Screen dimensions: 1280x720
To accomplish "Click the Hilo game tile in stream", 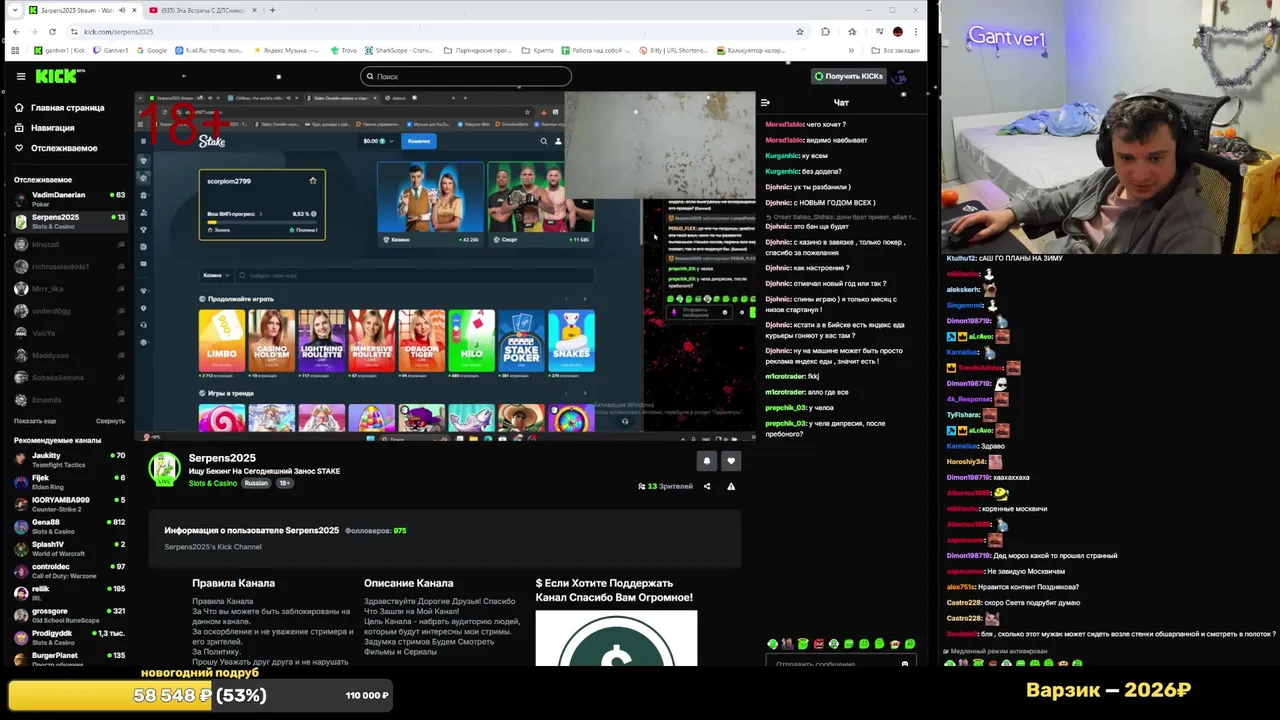I will [471, 340].
